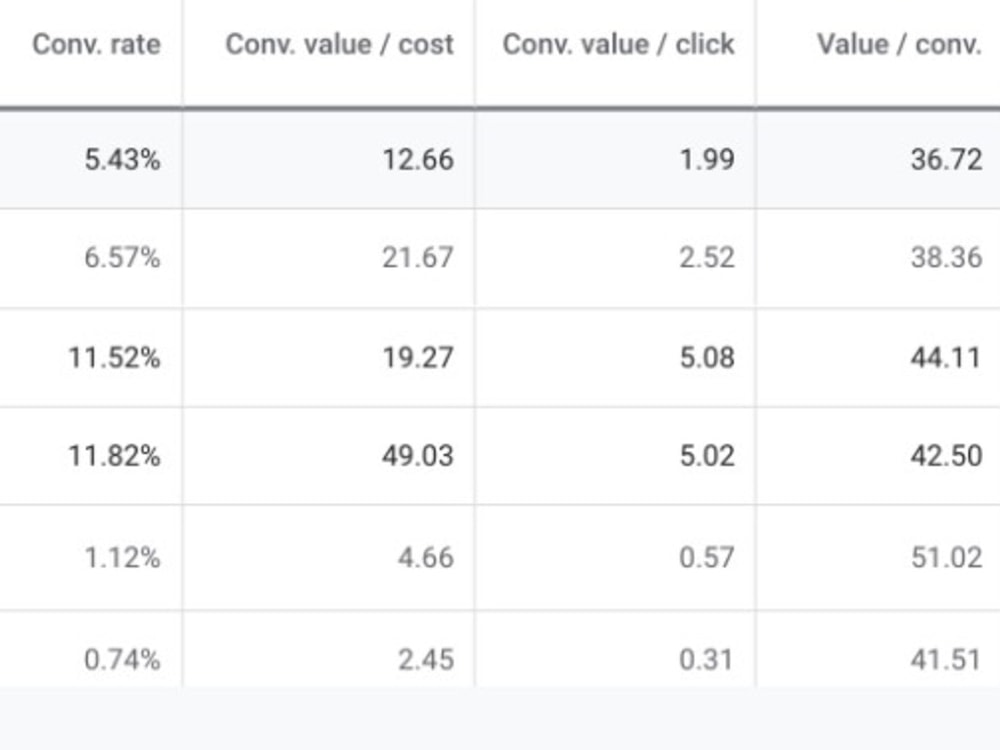
Task: Select the Value / conv. column header
Action: [x=899, y=45]
